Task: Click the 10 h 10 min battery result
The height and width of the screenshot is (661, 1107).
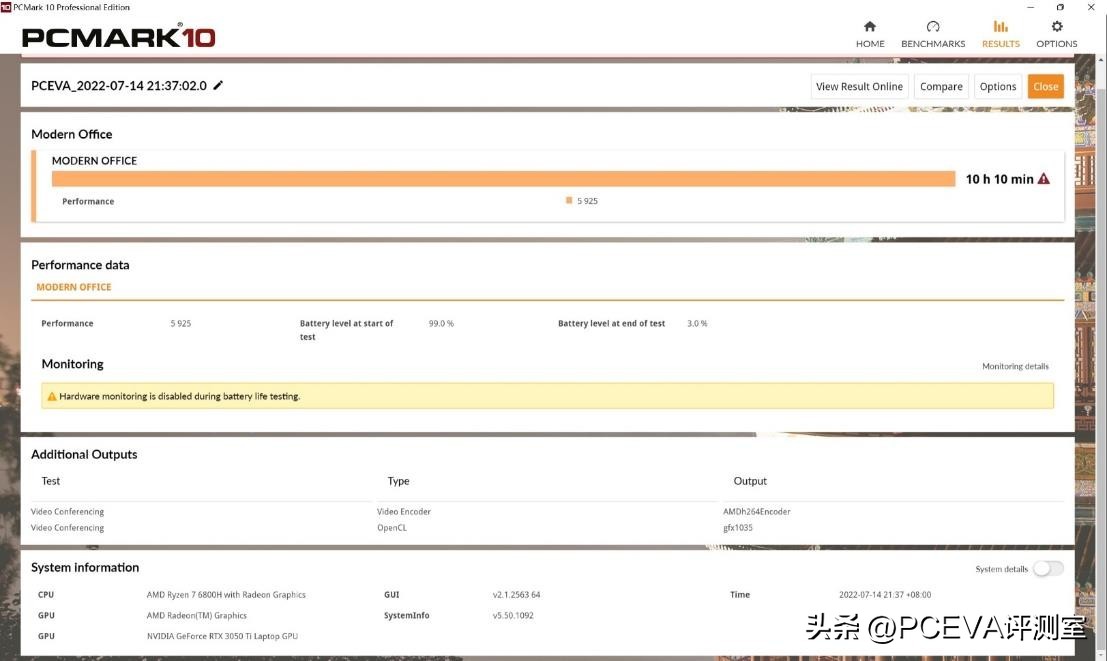Action: pos(999,179)
